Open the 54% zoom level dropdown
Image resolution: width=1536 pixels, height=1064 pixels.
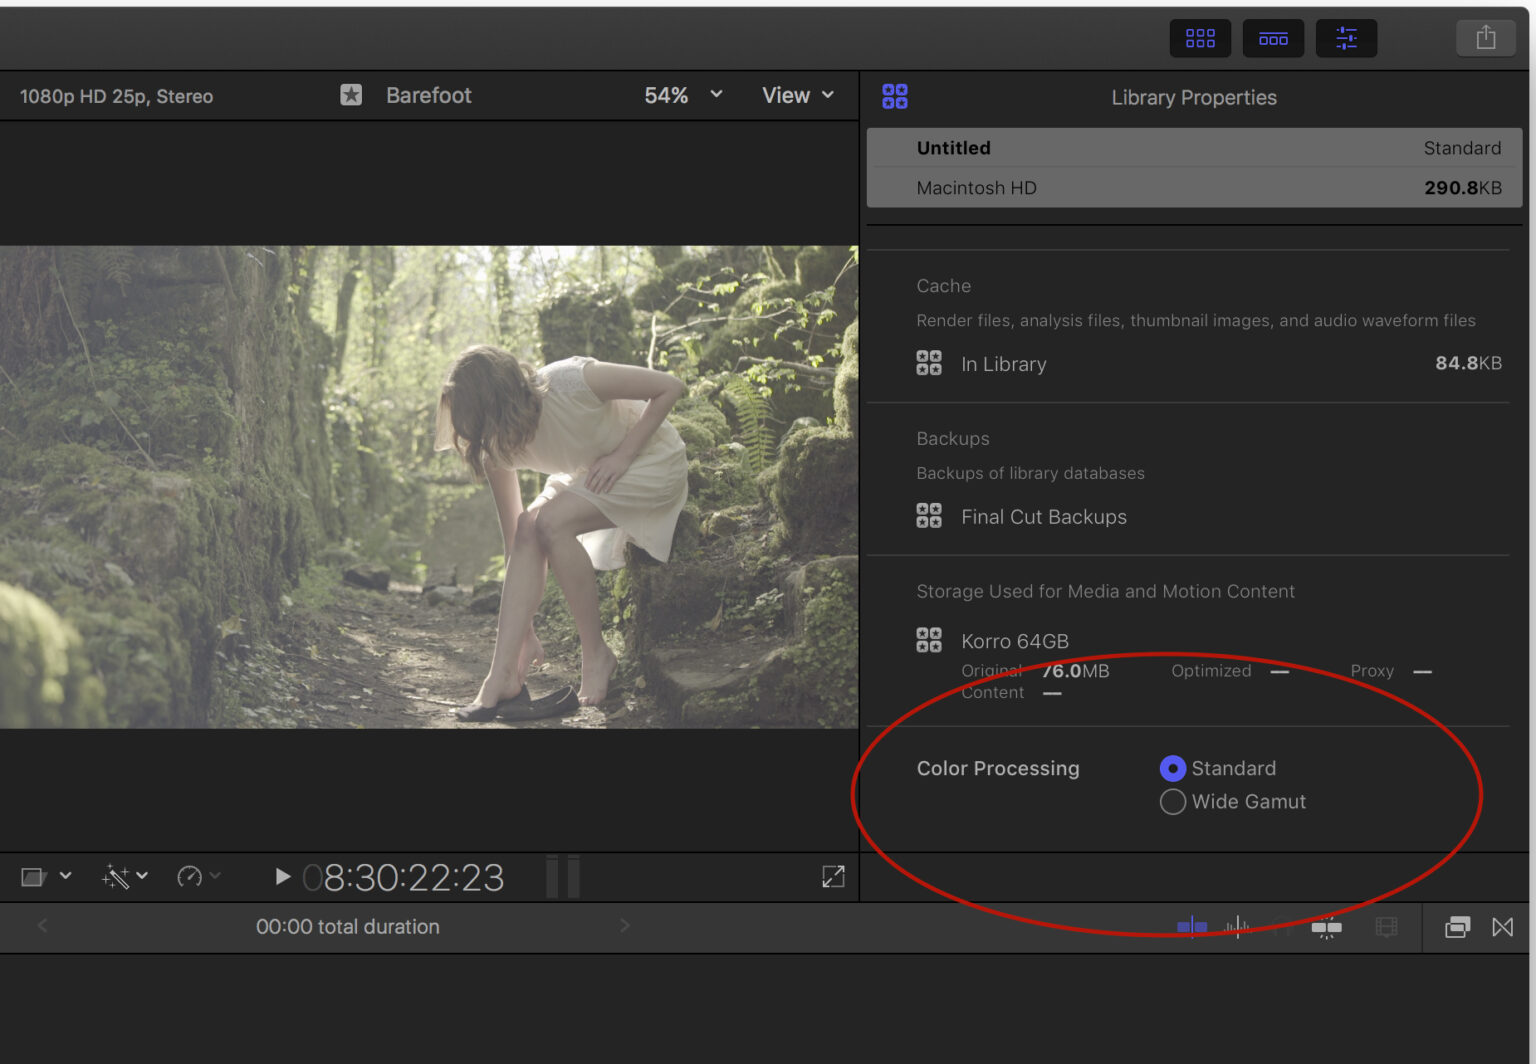click(683, 95)
